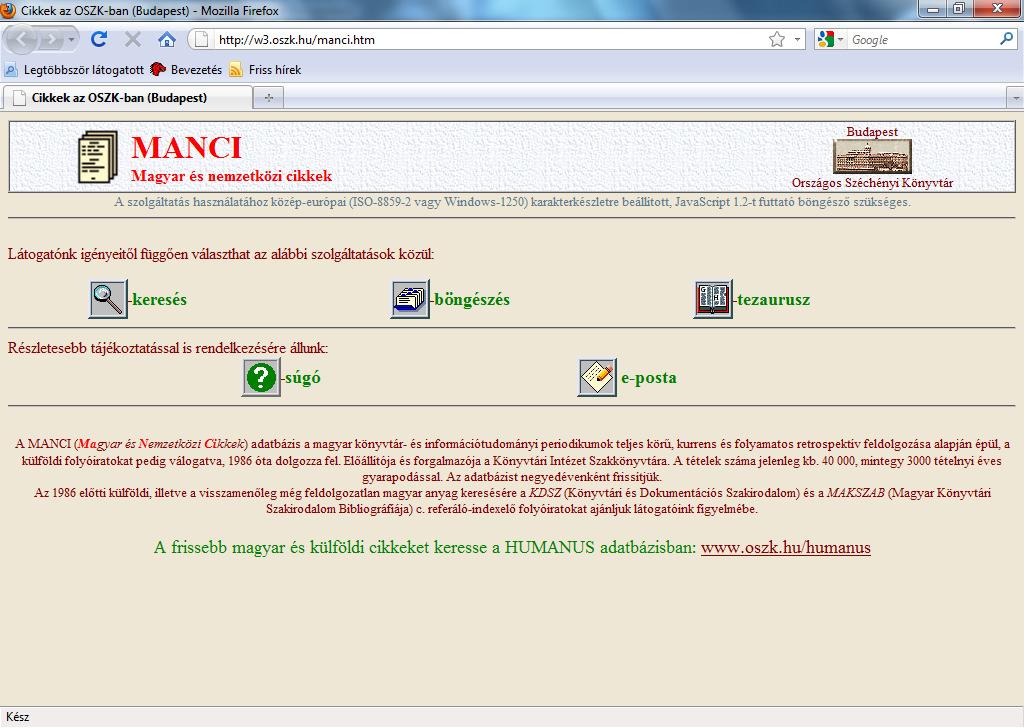Click the Google search engine icon
Image resolution: width=1024 pixels, height=728 pixels.
click(x=825, y=40)
